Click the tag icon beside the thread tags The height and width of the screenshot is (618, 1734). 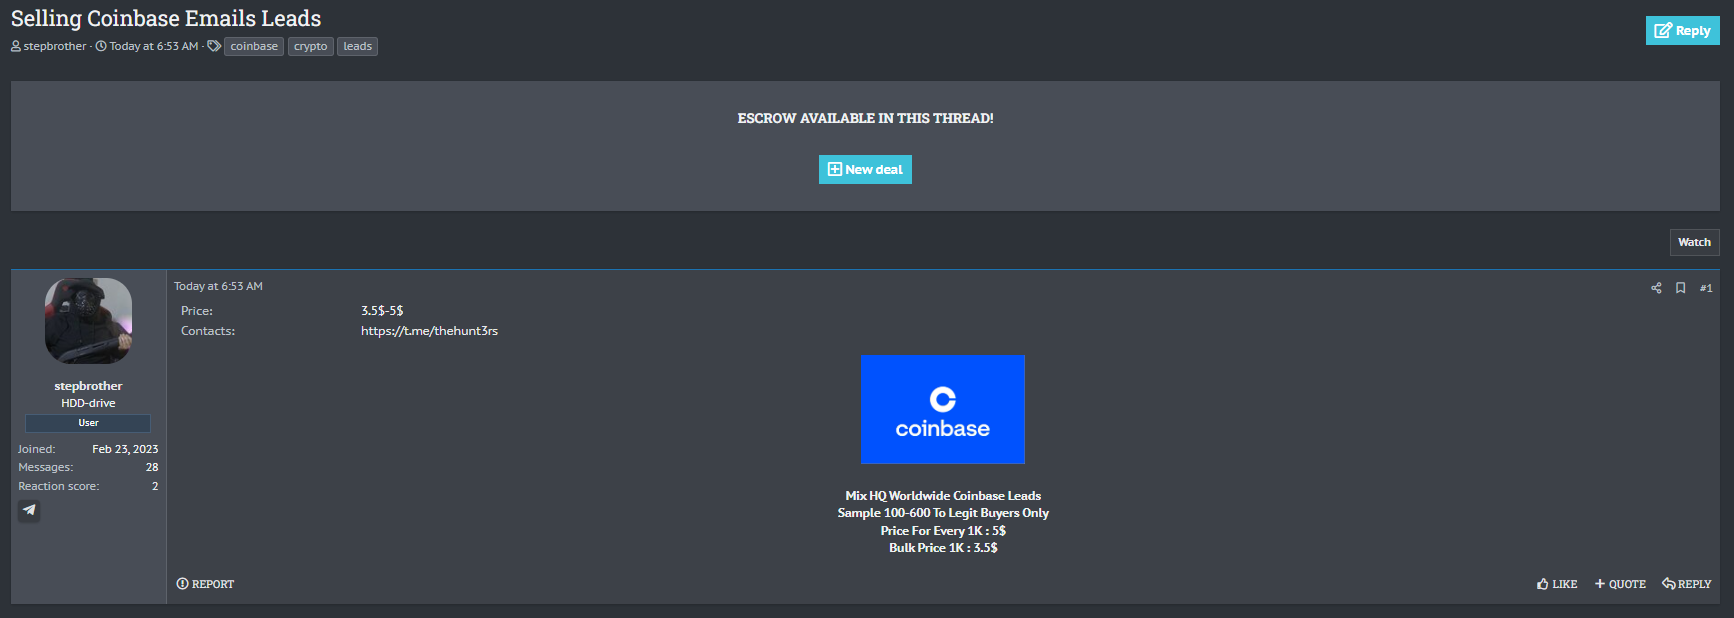214,46
